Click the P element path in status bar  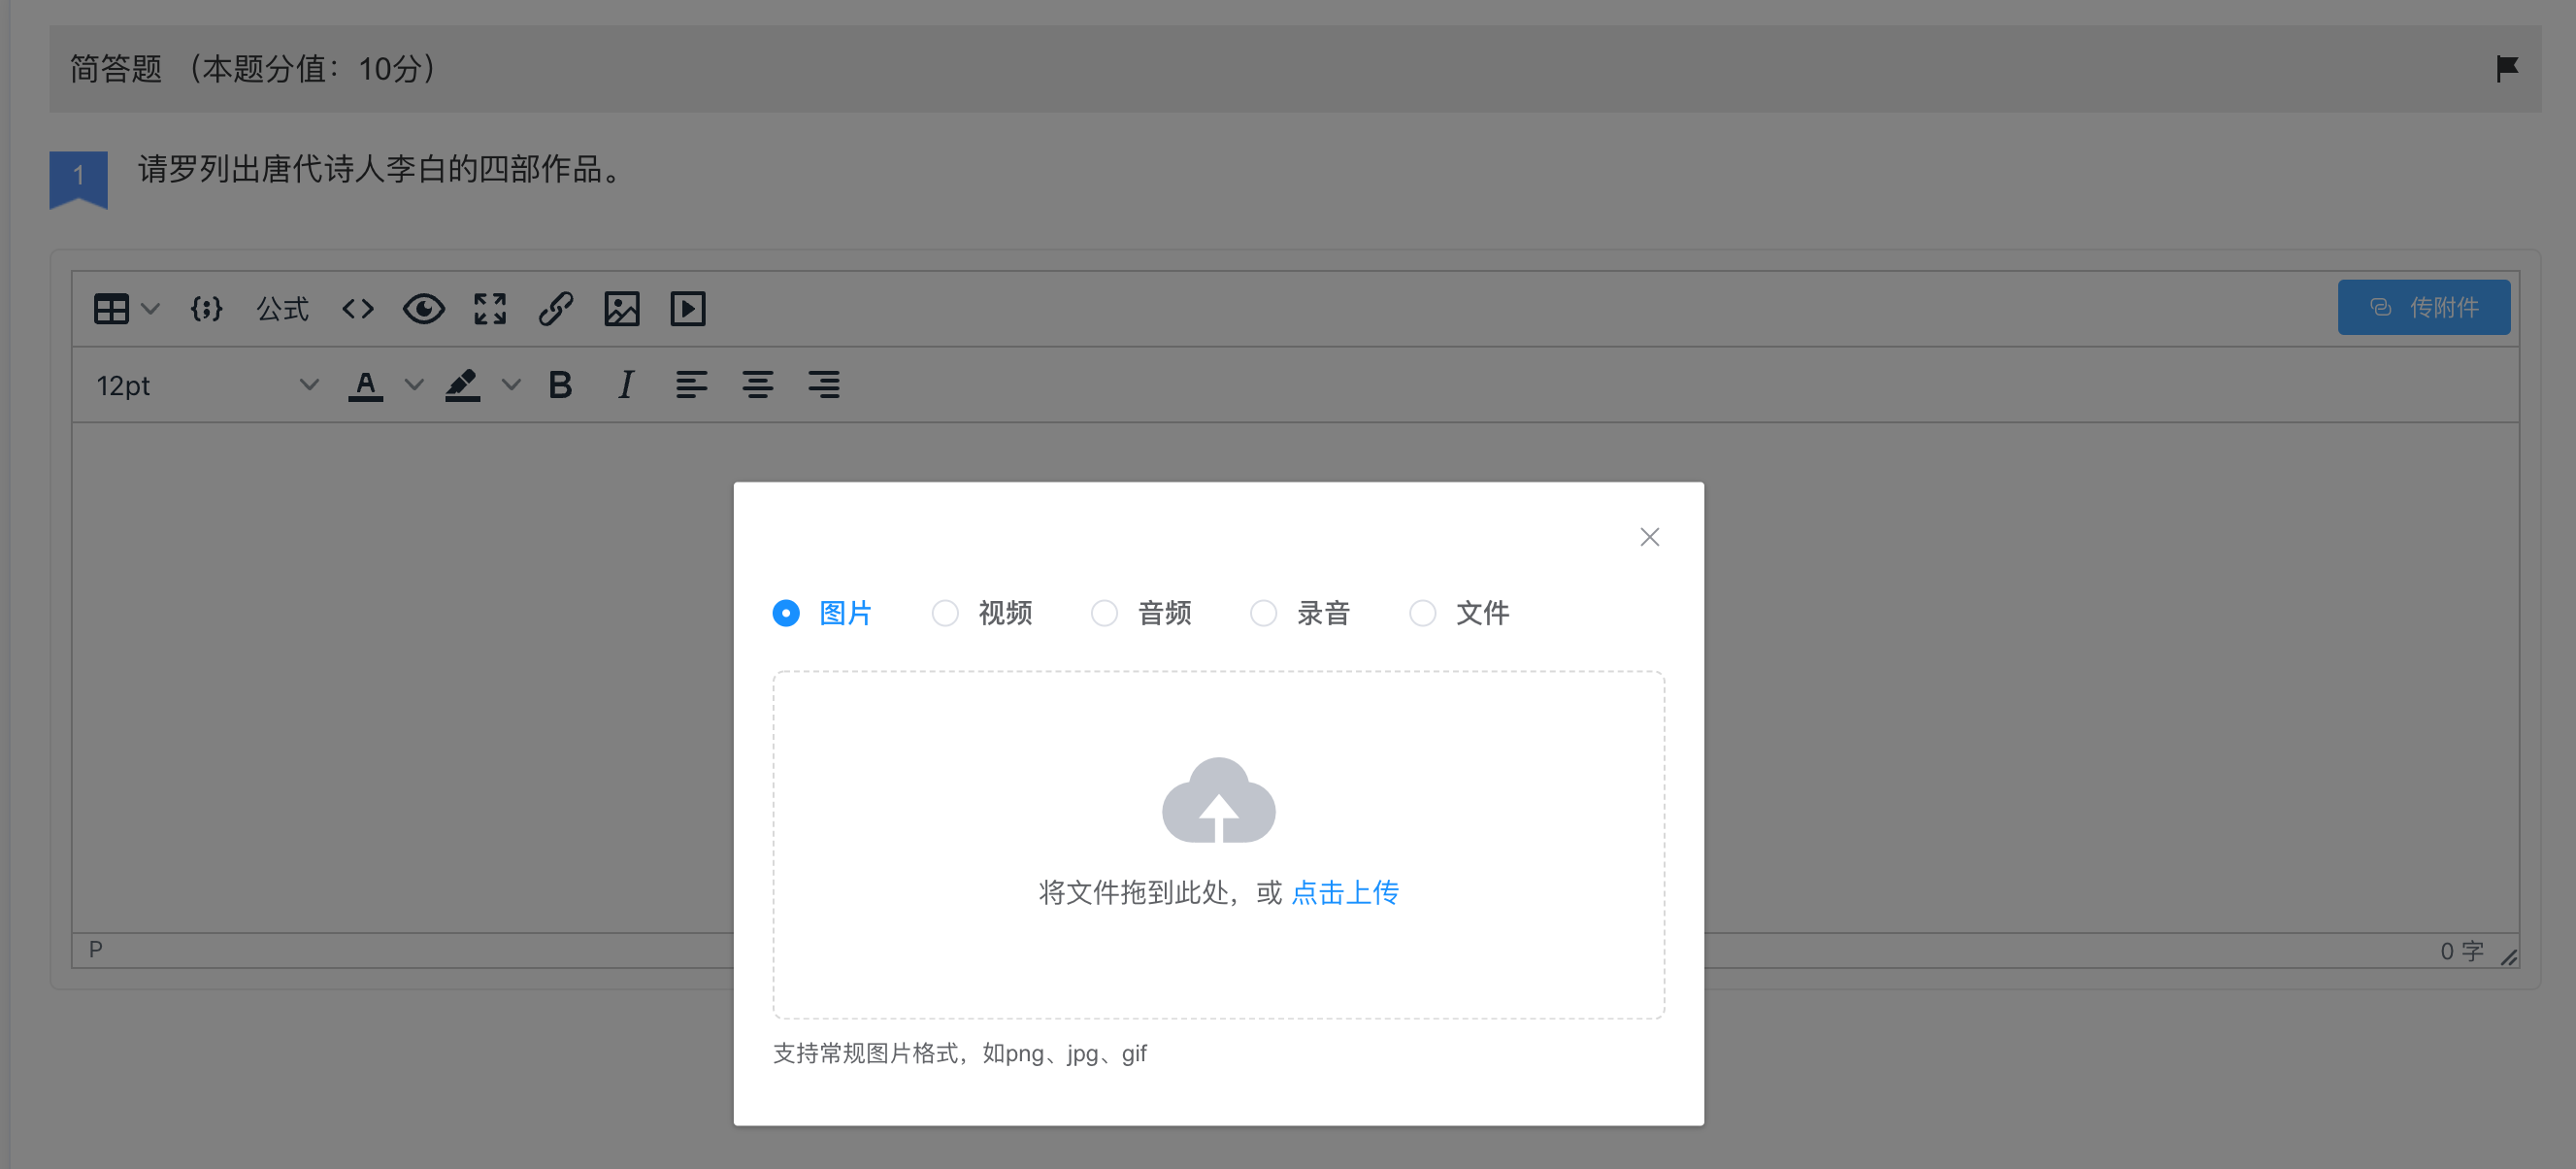coord(96,949)
